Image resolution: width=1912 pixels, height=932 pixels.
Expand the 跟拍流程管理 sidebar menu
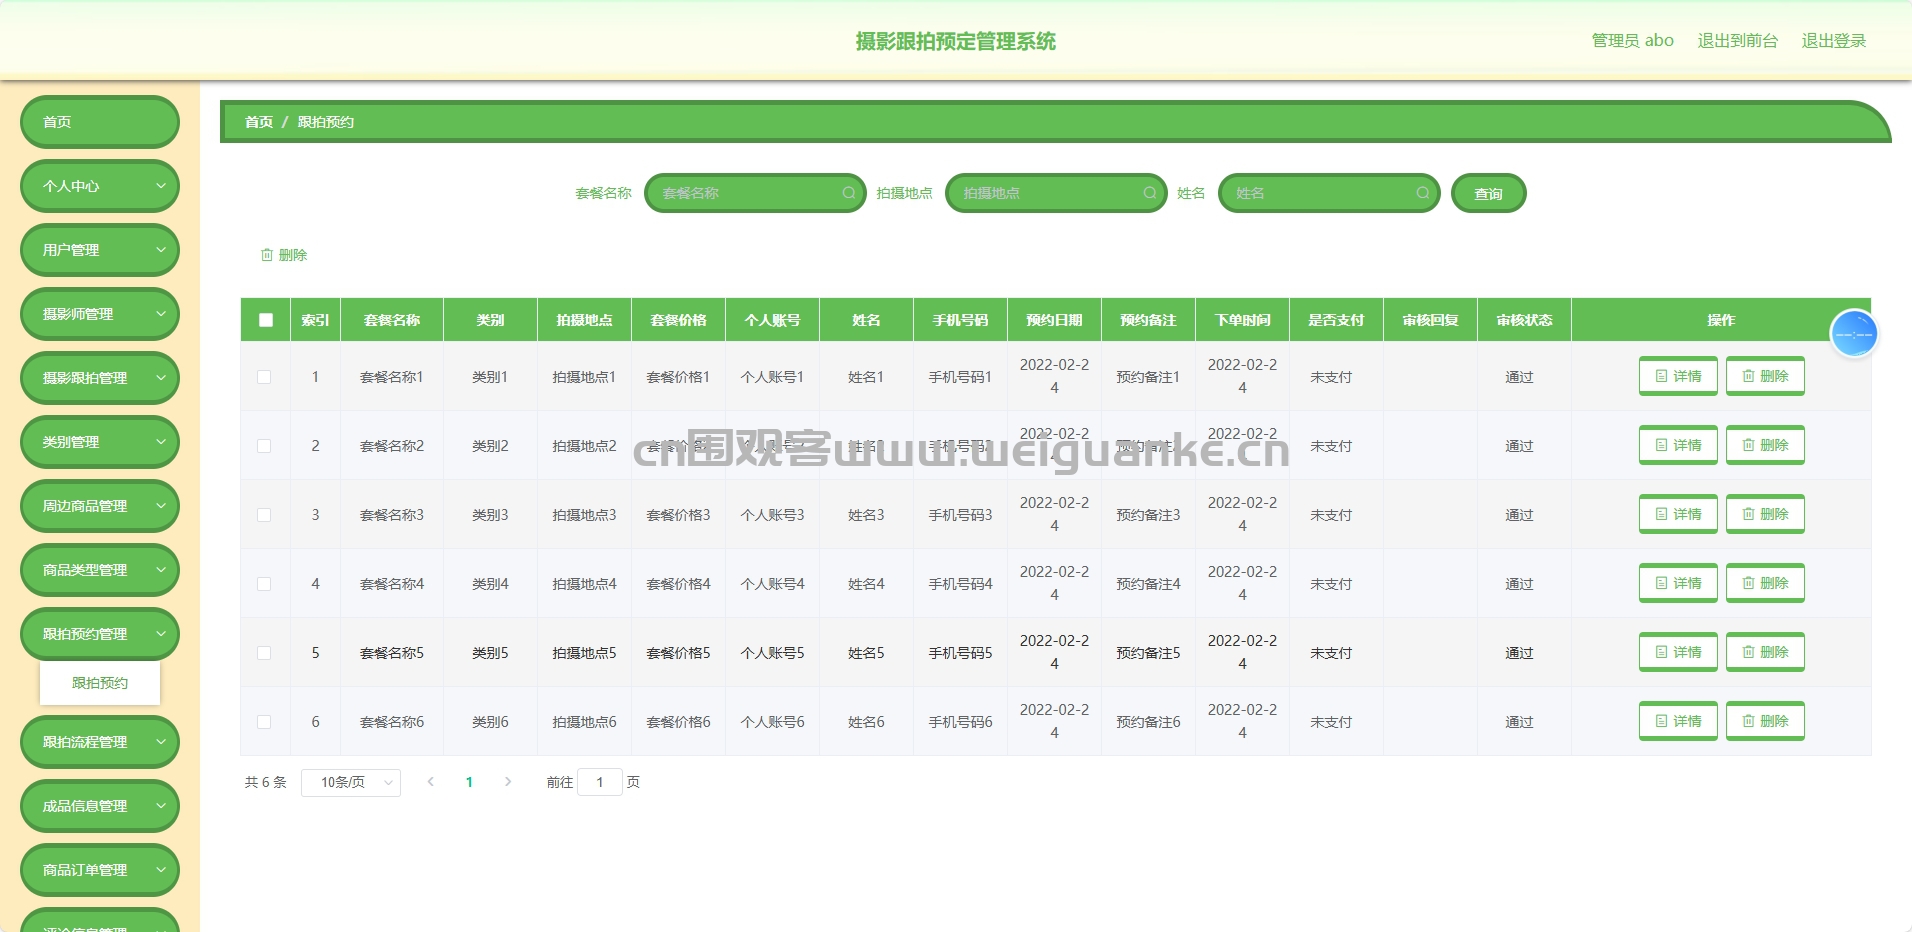[100, 742]
